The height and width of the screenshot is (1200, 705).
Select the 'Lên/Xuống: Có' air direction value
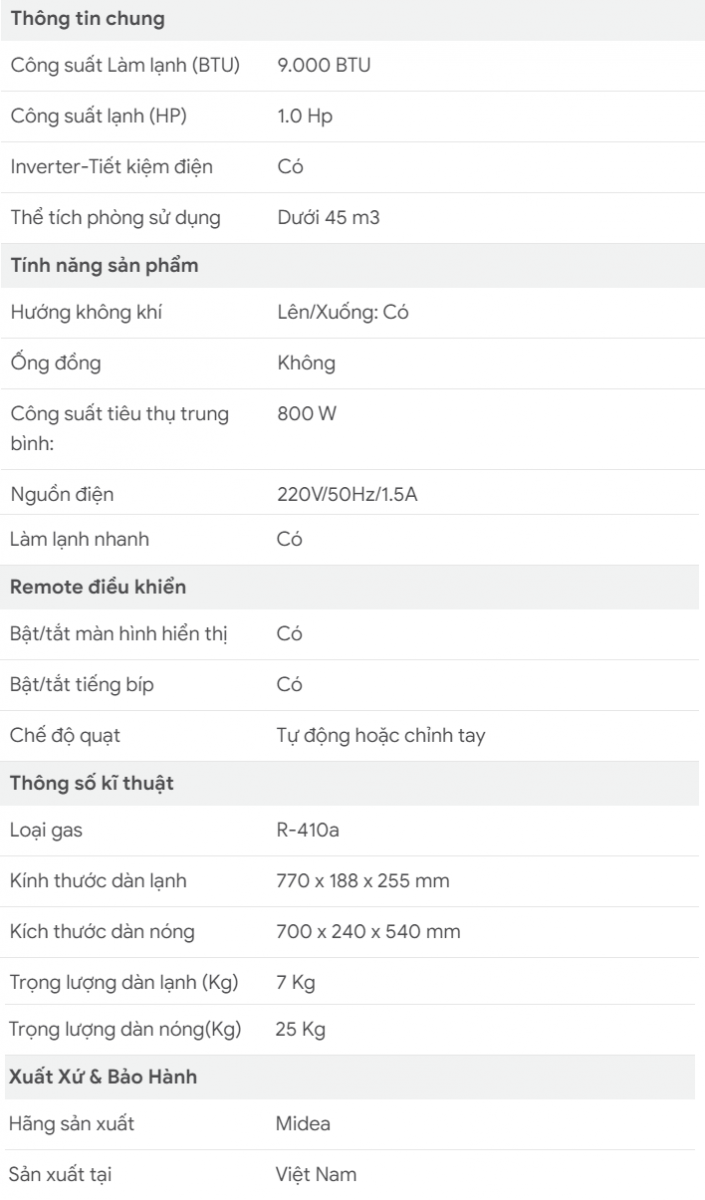(x=343, y=312)
